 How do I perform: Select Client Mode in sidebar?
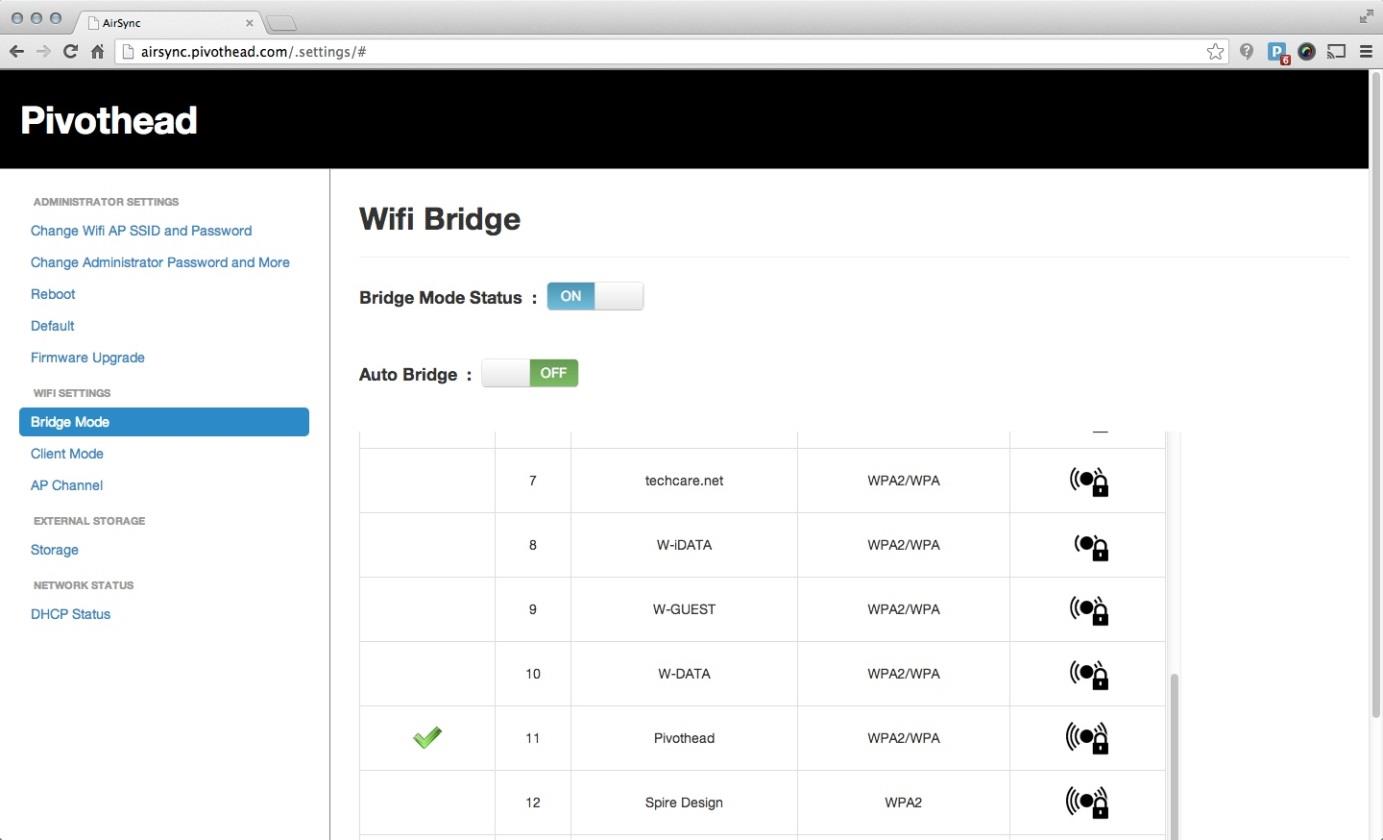[x=67, y=454]
